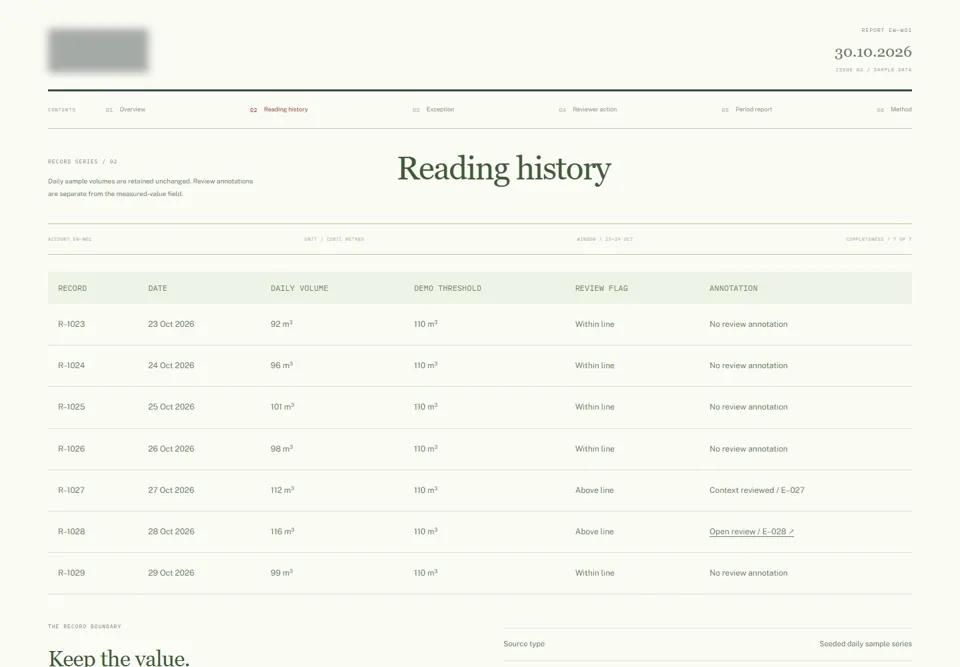Click the date 27 Oct 2026

tap(171, 490)
